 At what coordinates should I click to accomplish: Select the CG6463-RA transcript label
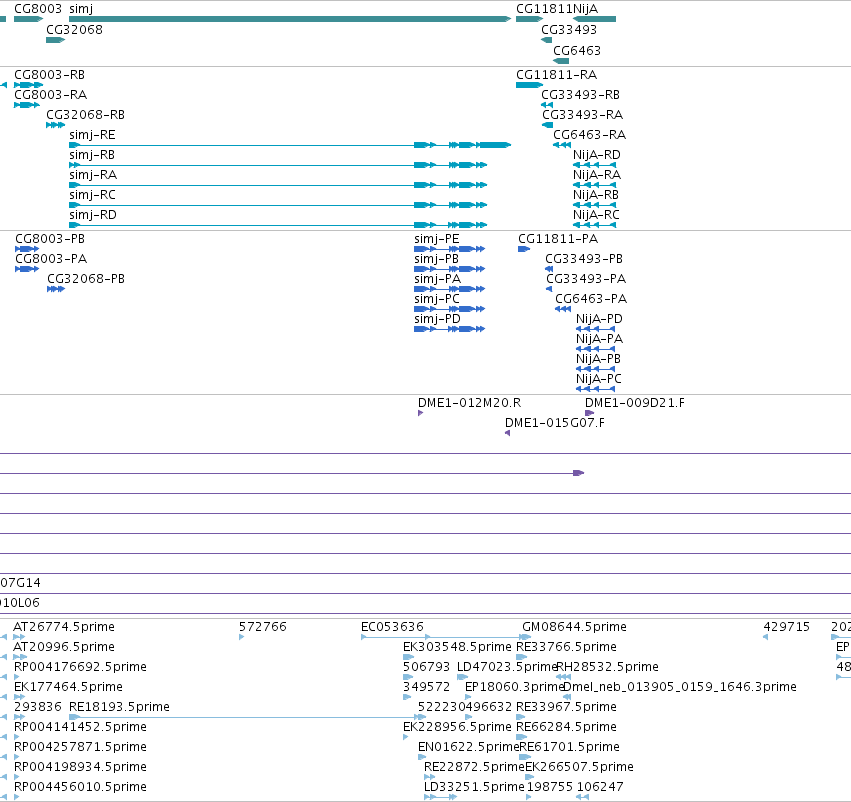[589, 135]
